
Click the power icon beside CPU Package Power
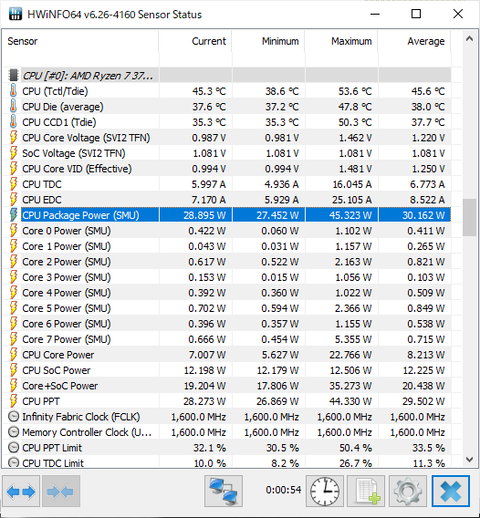coord(13,215)
